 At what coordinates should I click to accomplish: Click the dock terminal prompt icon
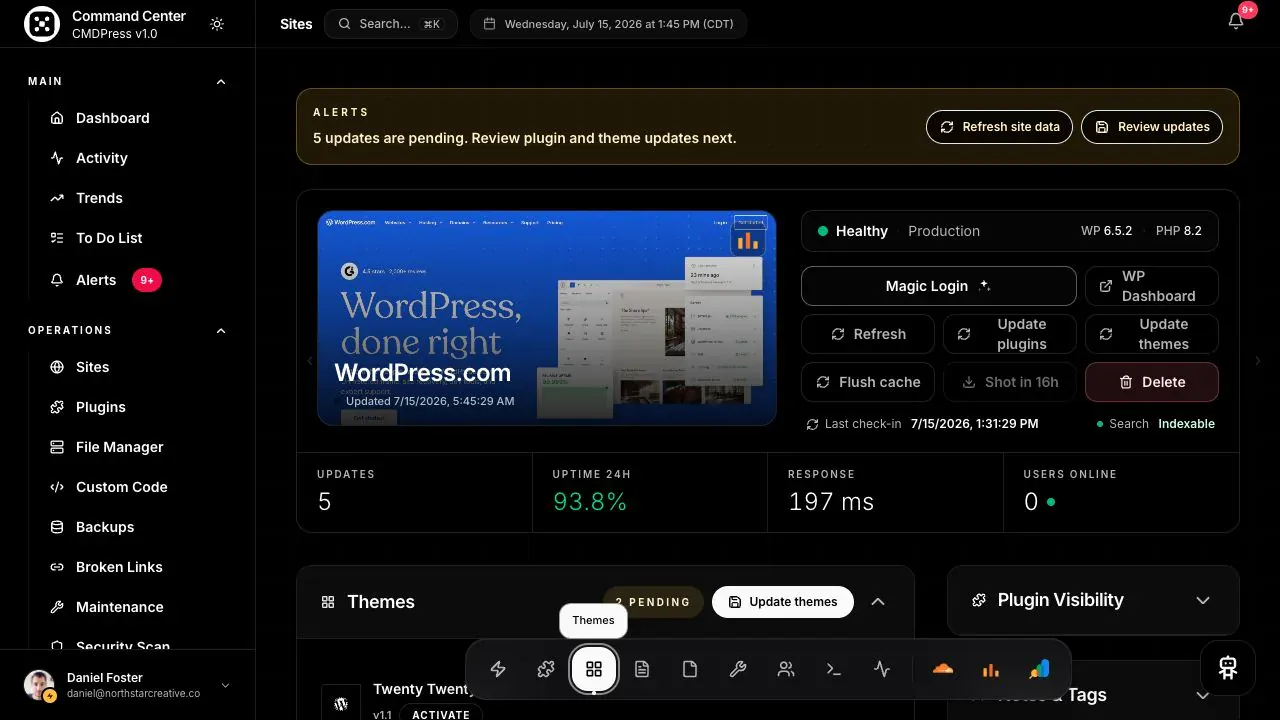(834, 670)
